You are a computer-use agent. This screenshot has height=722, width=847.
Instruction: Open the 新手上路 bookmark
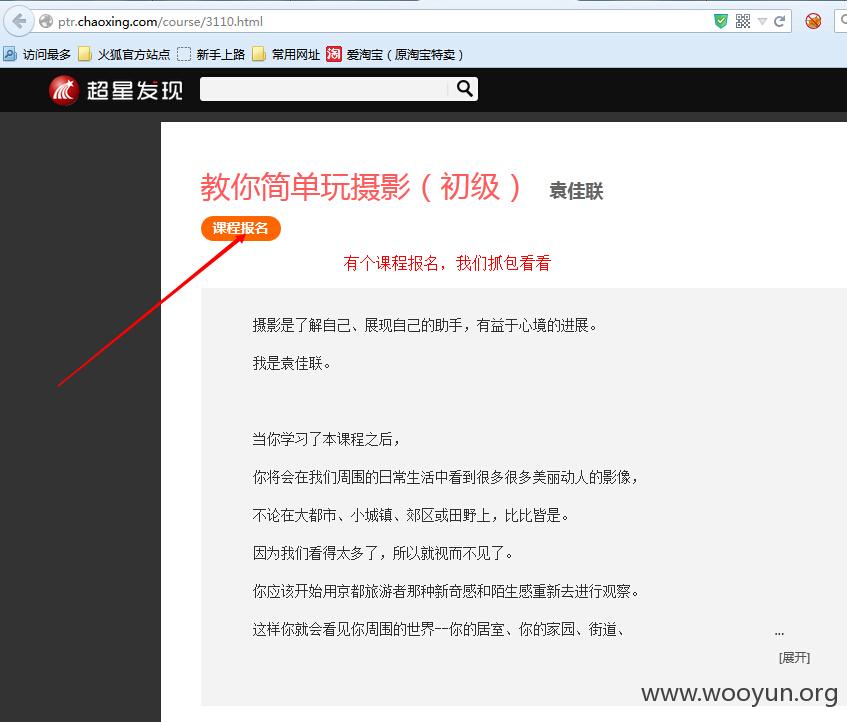(211, 55)
